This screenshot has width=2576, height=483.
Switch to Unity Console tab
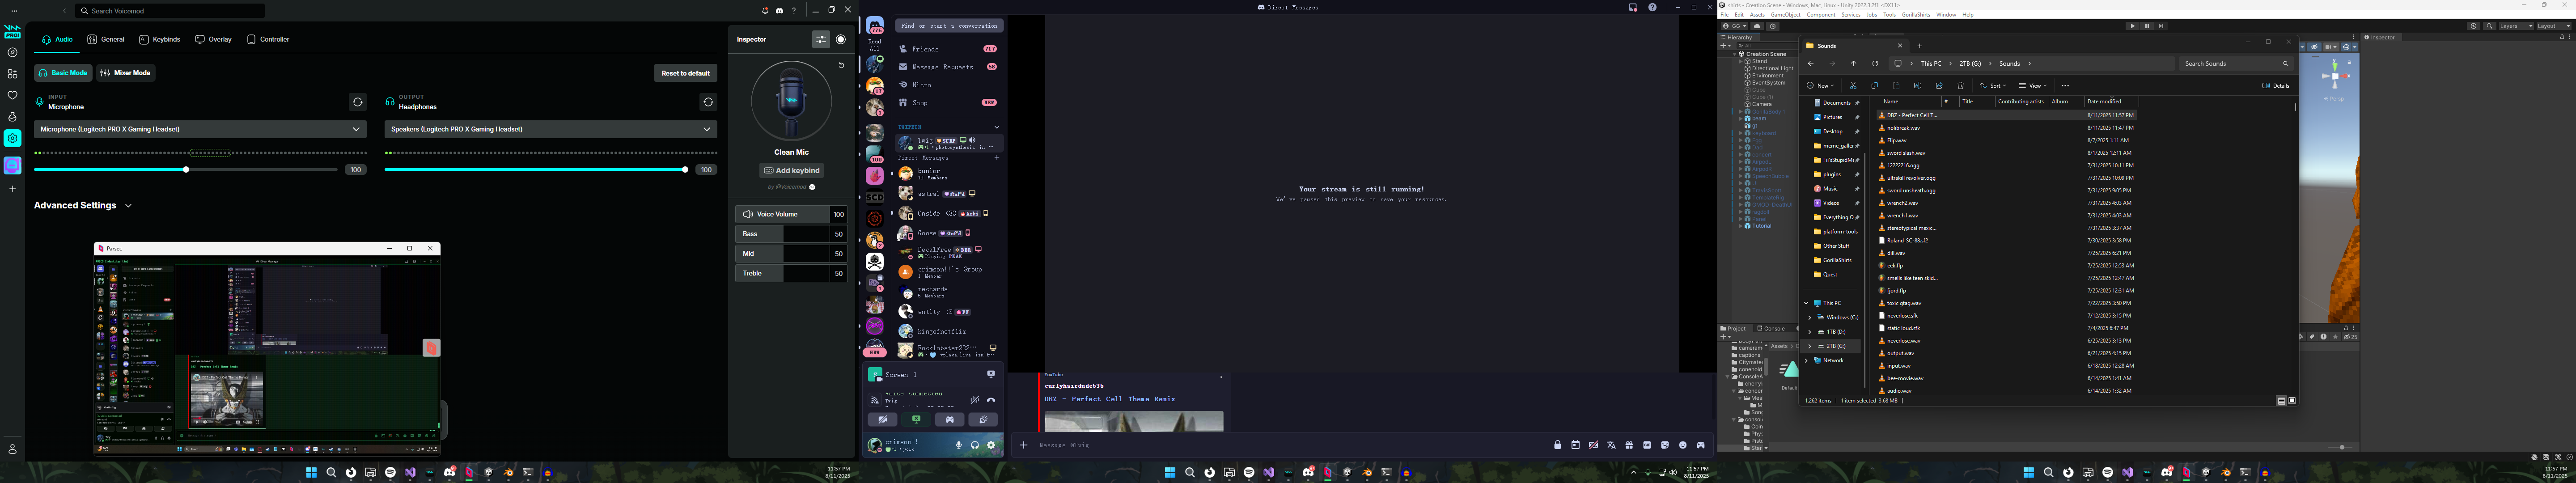point(1772,328)
